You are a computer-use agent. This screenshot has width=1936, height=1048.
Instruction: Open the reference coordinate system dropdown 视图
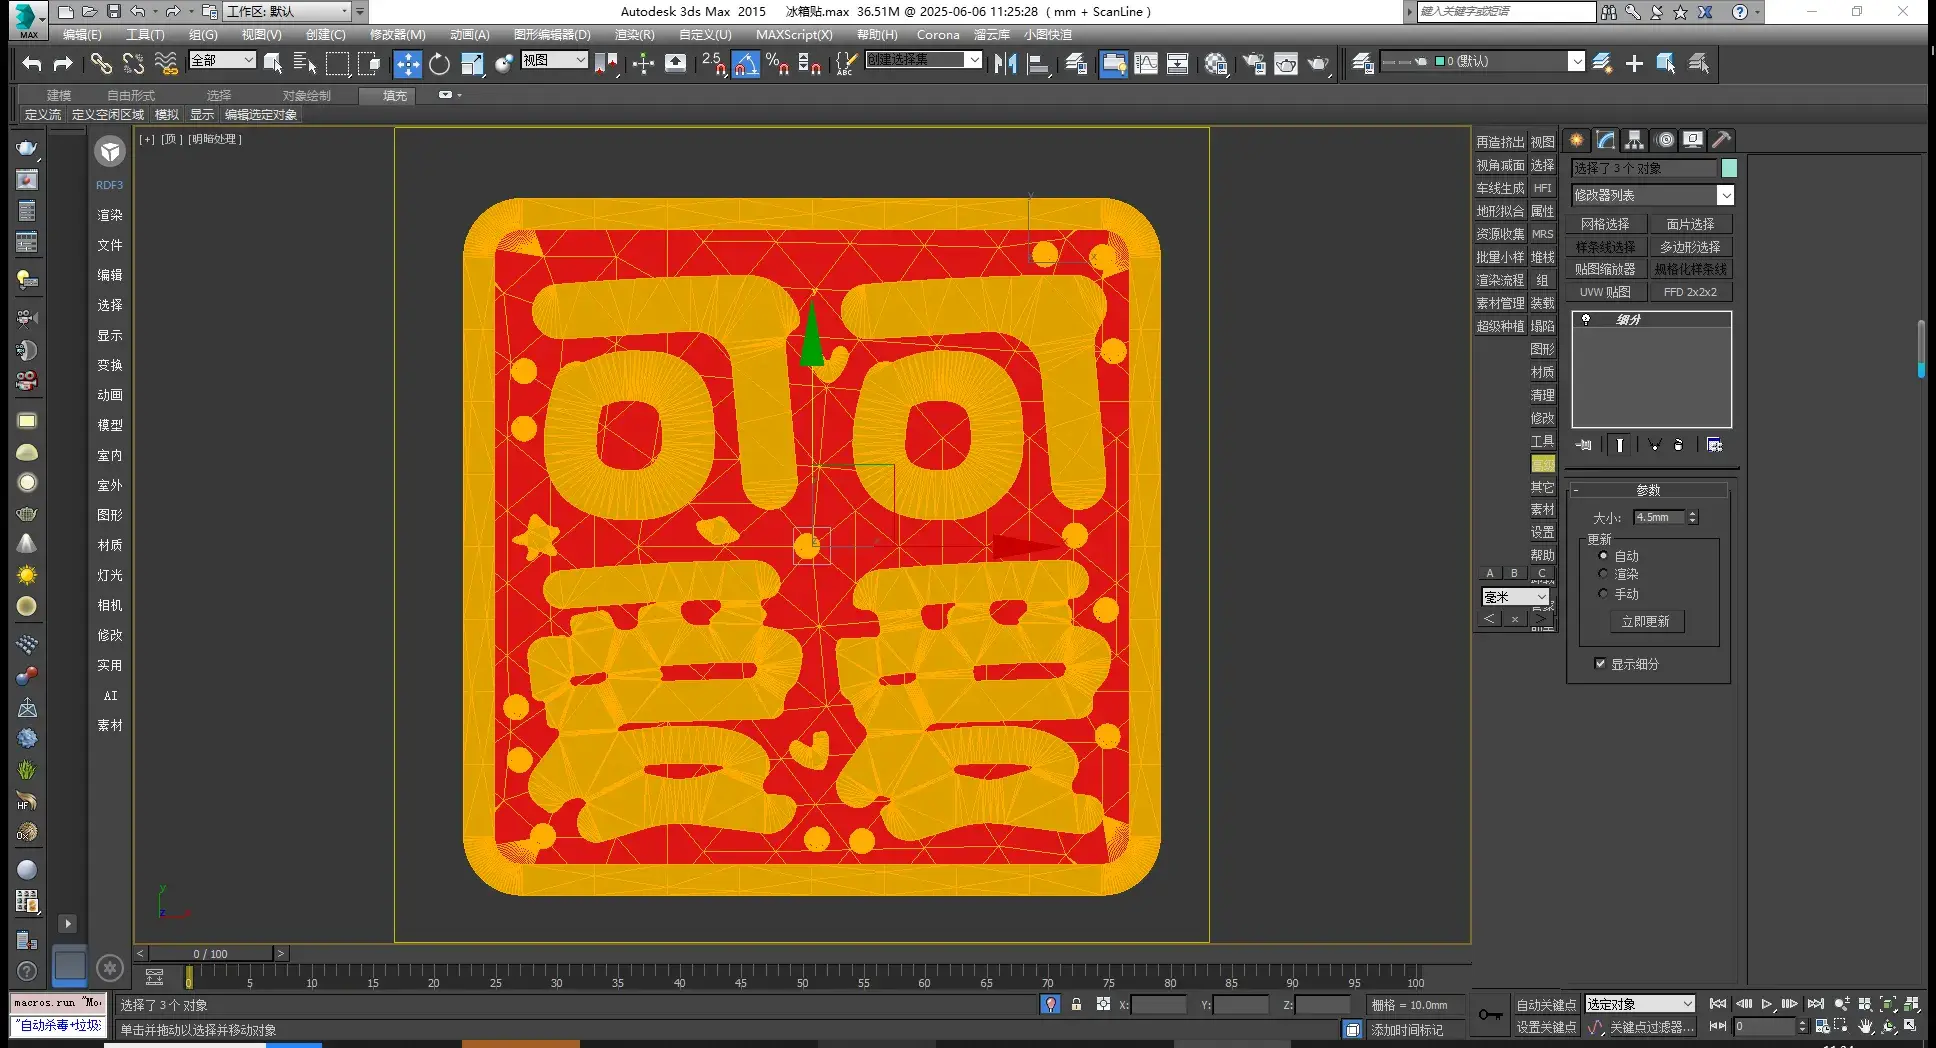[554, 60]
